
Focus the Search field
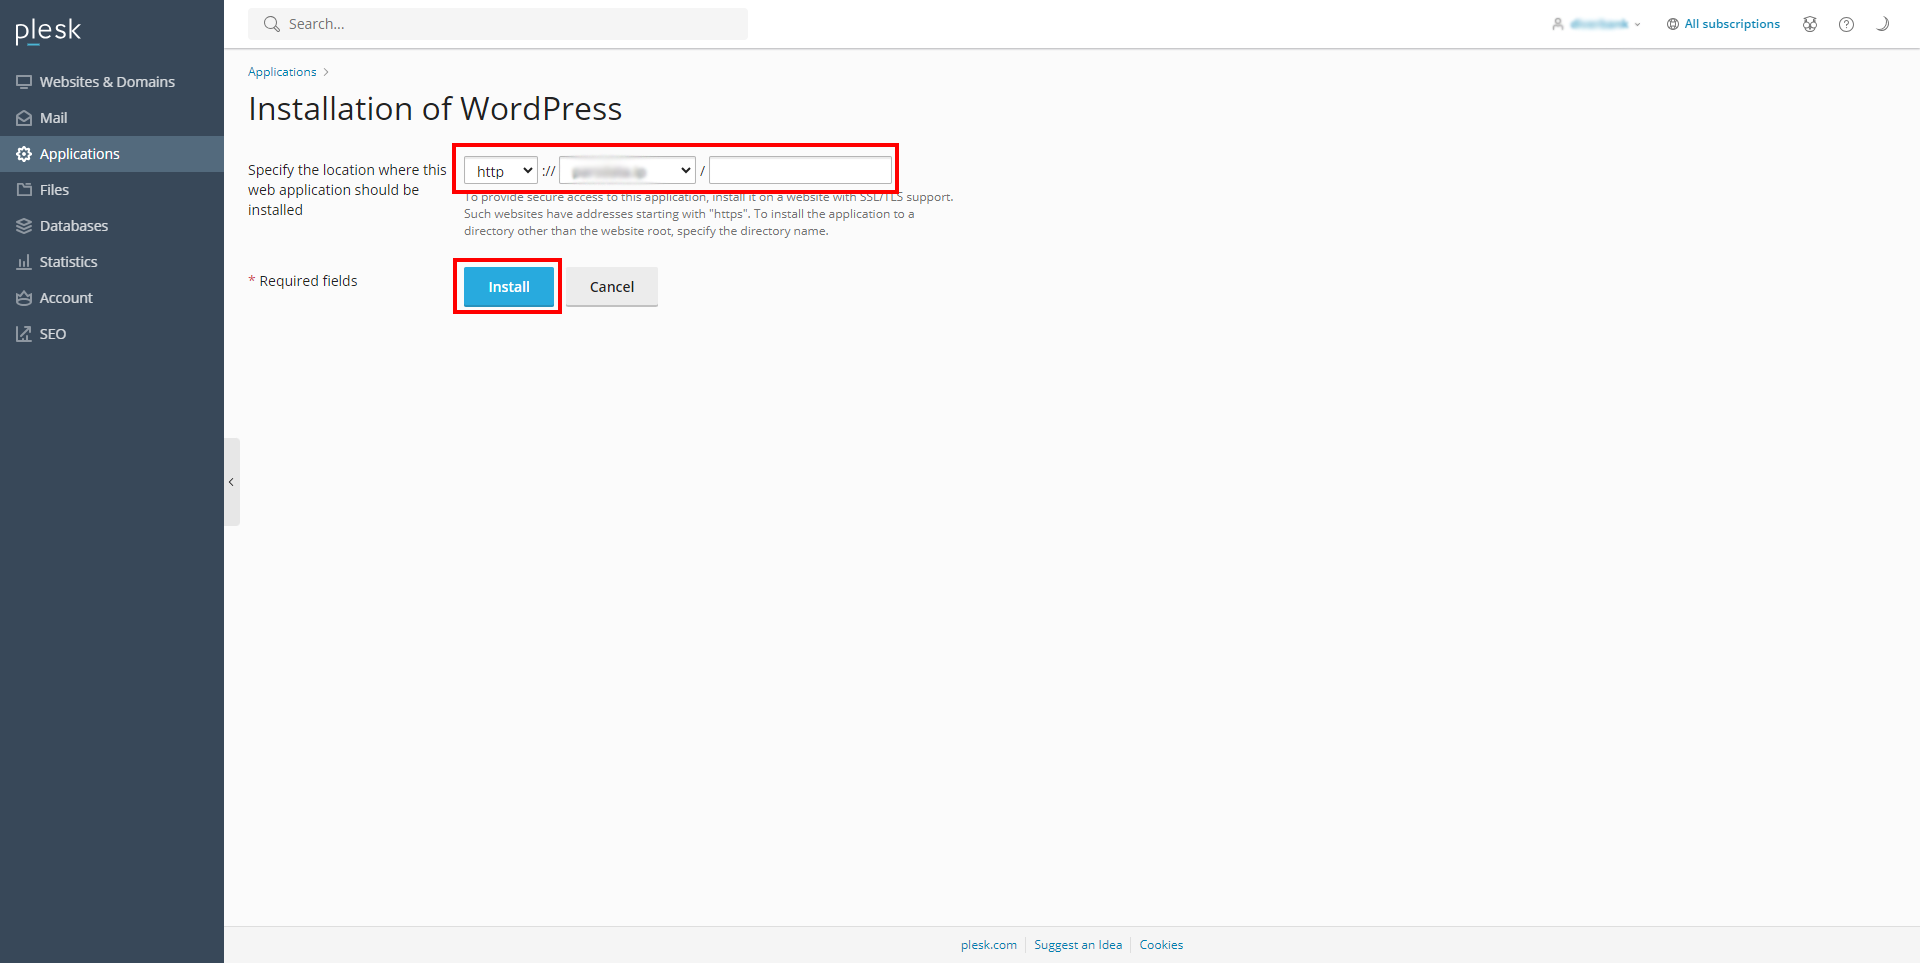[x=498, y=24]
